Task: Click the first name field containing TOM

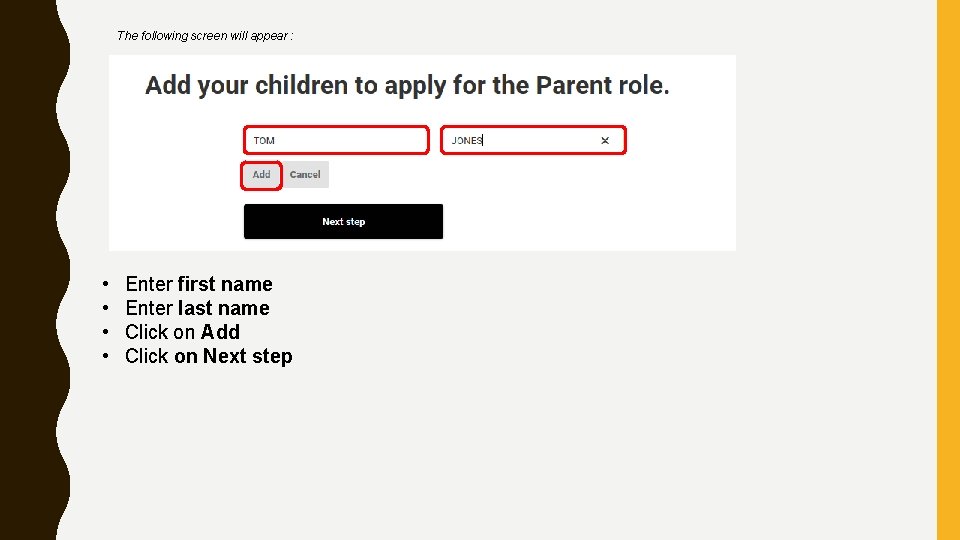Action: click(336, 140)
